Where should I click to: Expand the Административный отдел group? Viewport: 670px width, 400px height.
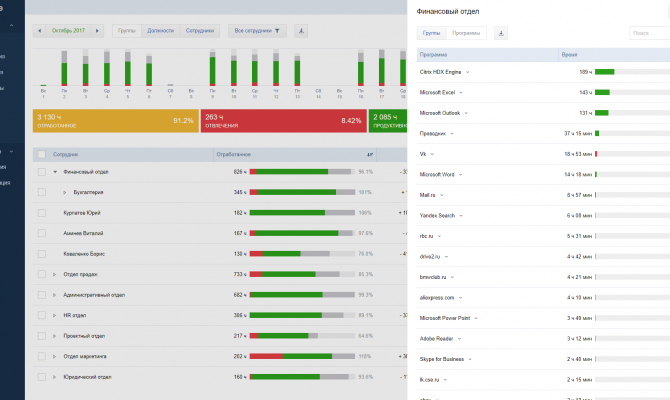click(54, 295)
